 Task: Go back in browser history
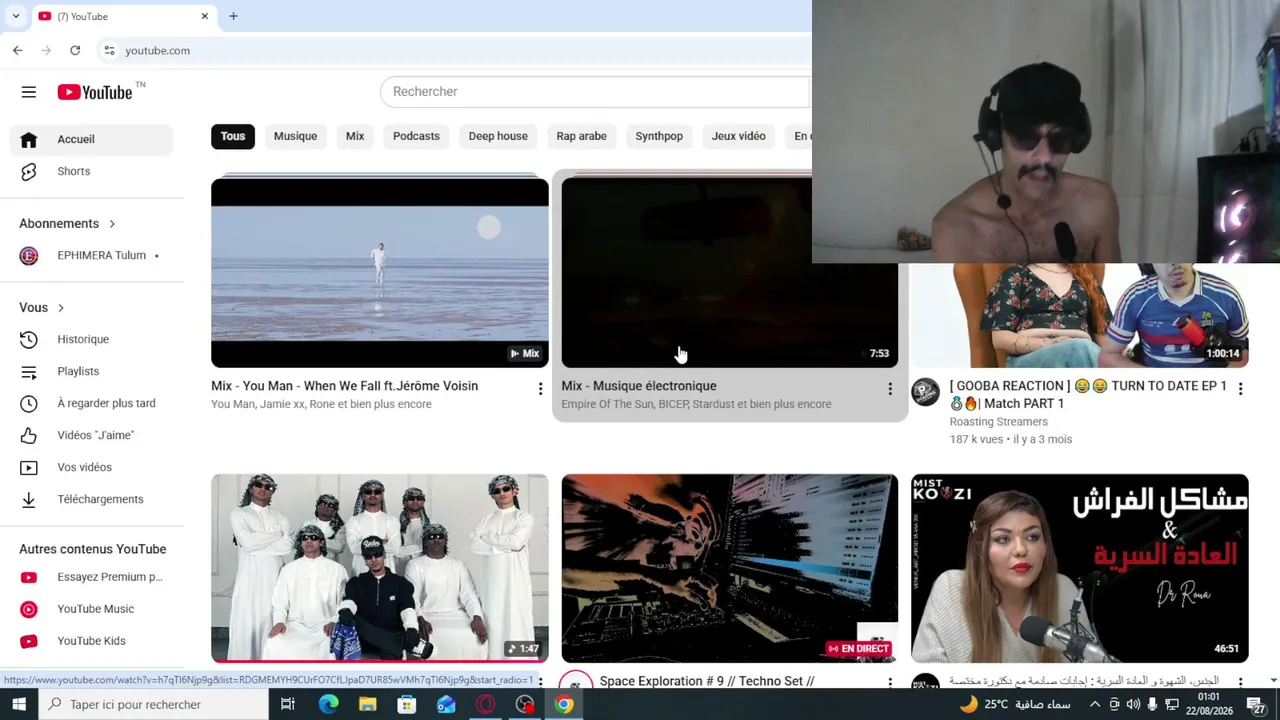click(17, 50)
